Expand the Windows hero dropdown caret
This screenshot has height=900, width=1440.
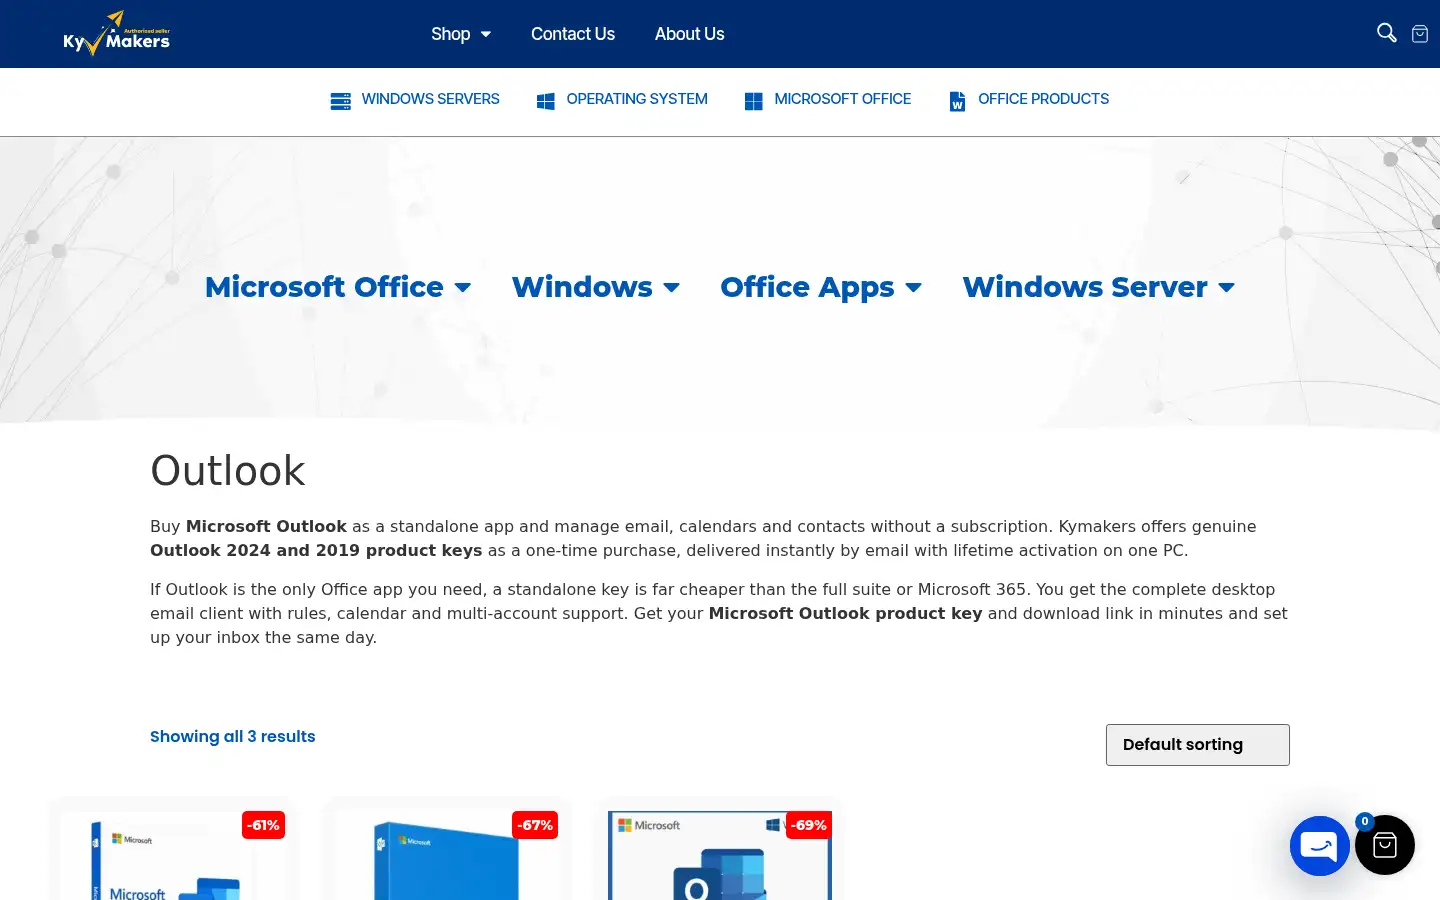[671, 288]
